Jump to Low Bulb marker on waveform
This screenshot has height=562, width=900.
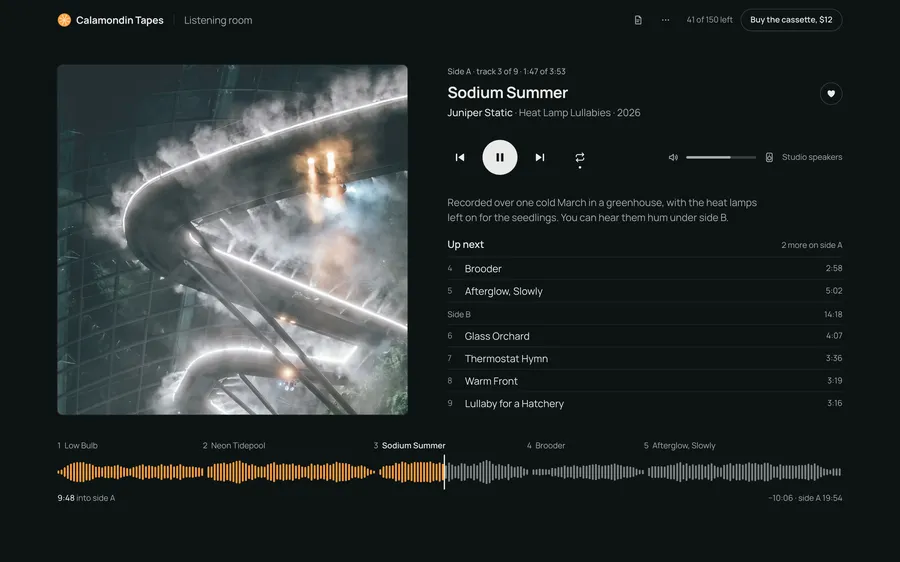click(x=77, y=445)
